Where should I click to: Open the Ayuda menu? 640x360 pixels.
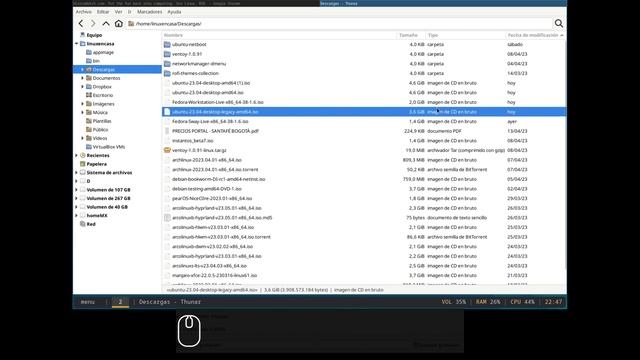tap(174, 12)
